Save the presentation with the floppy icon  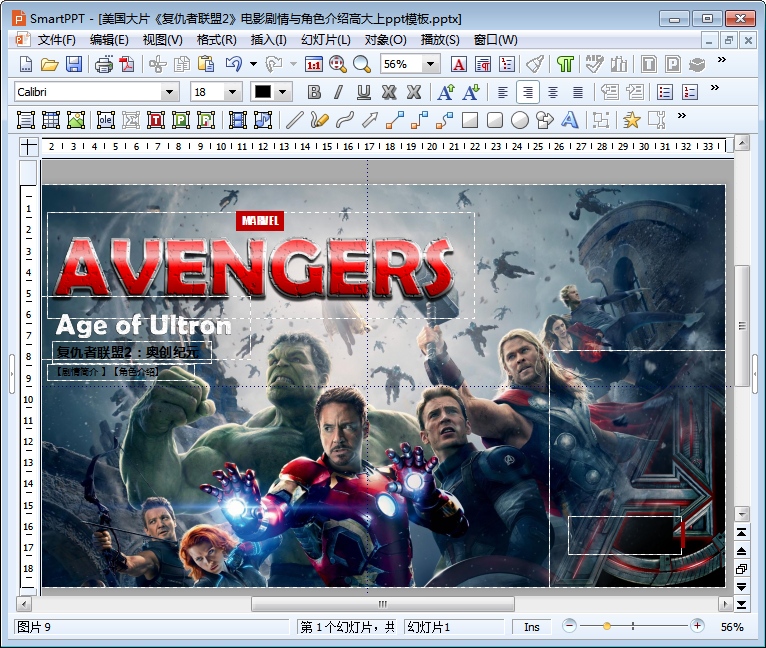coord(74,64)
